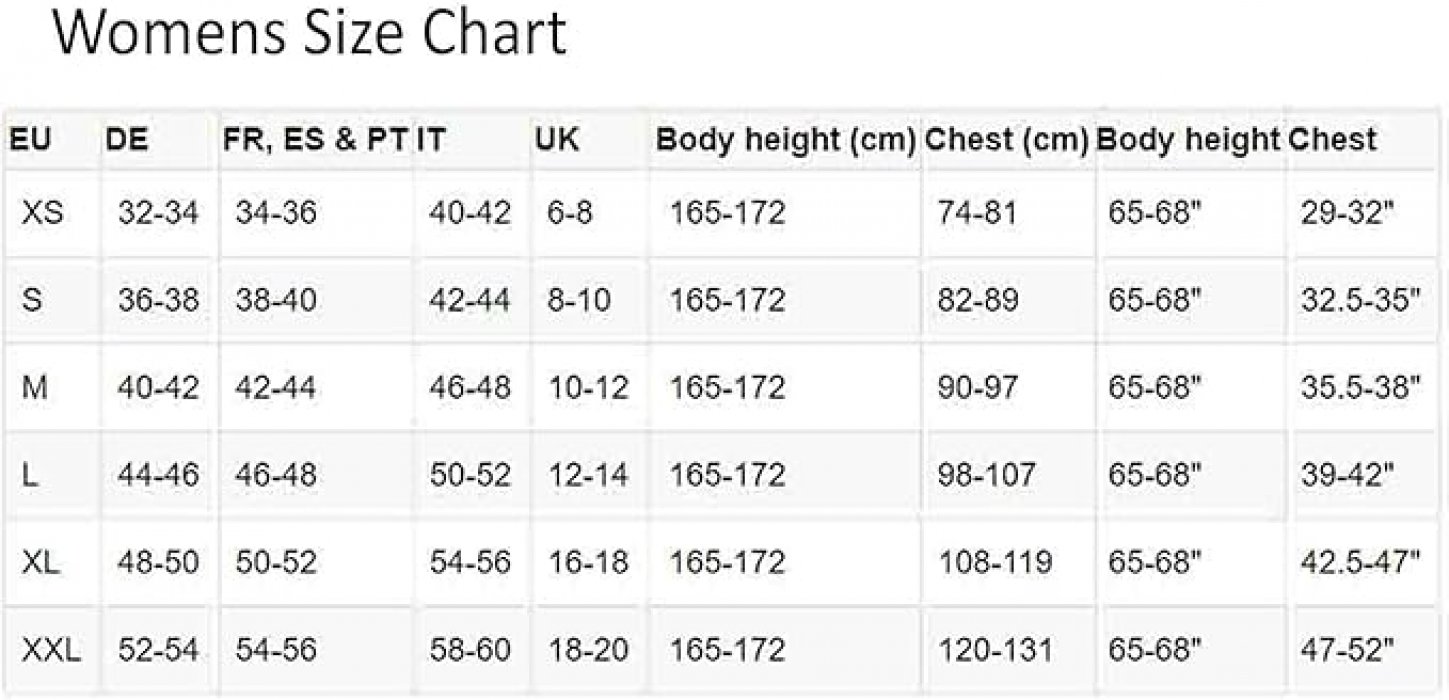Click the UK column header
1449x700 pixels.
(x=557, y=139)
